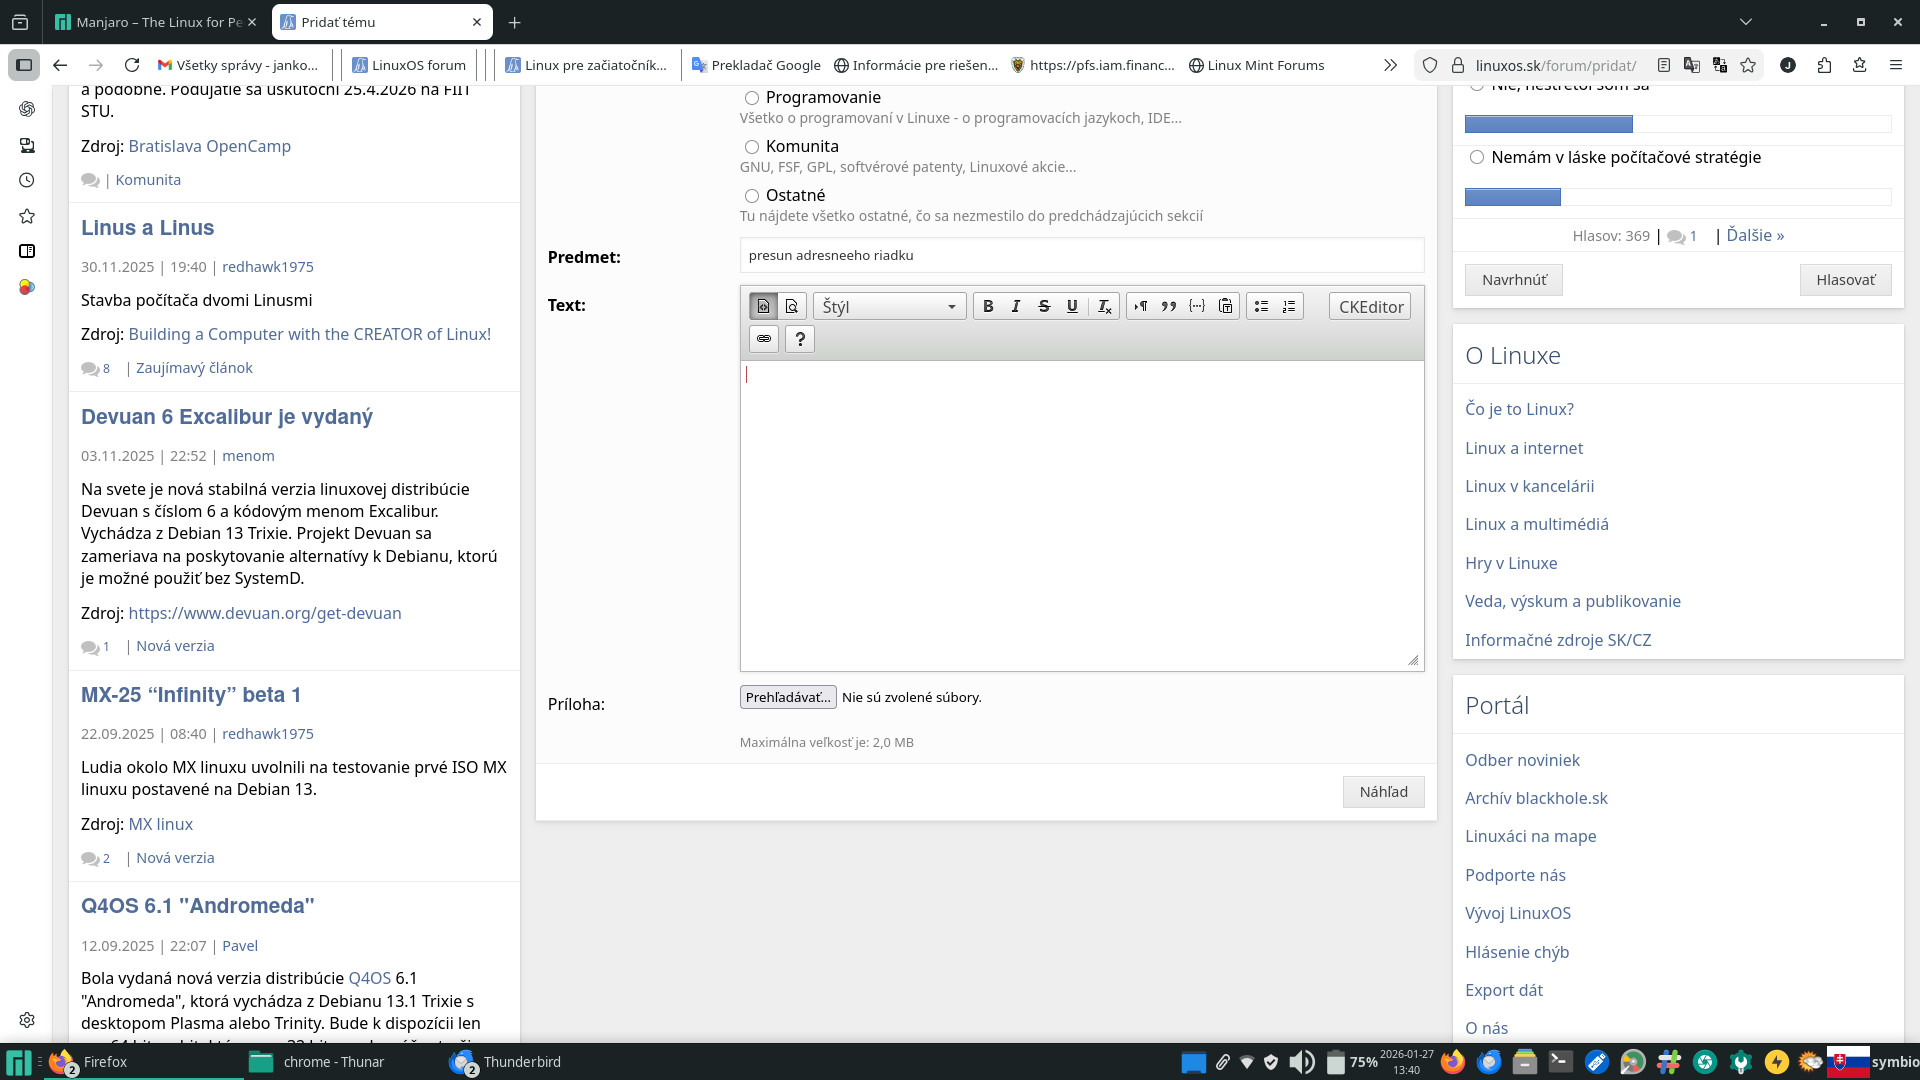The width and height of the screenshot is (1920, 1080).
Task: Open the LinuxOS forum bookmark
Action: point(409,65)
